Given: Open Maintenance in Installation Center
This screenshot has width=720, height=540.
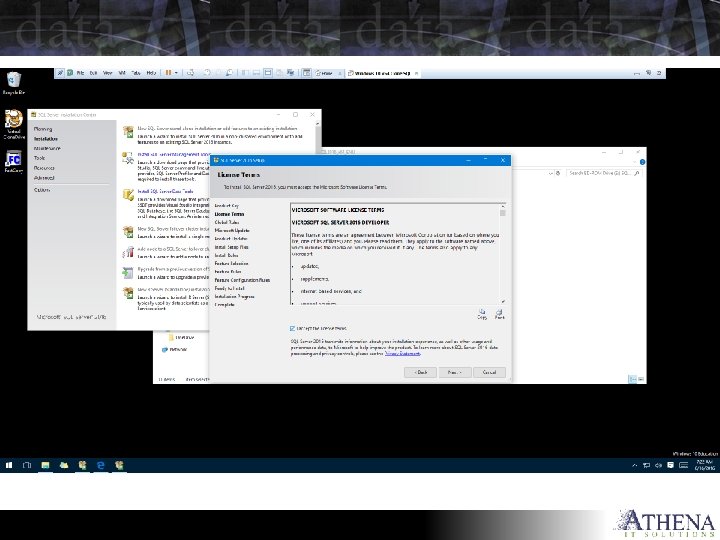Looking at the screenshot, I should click(x=47, y=148).
